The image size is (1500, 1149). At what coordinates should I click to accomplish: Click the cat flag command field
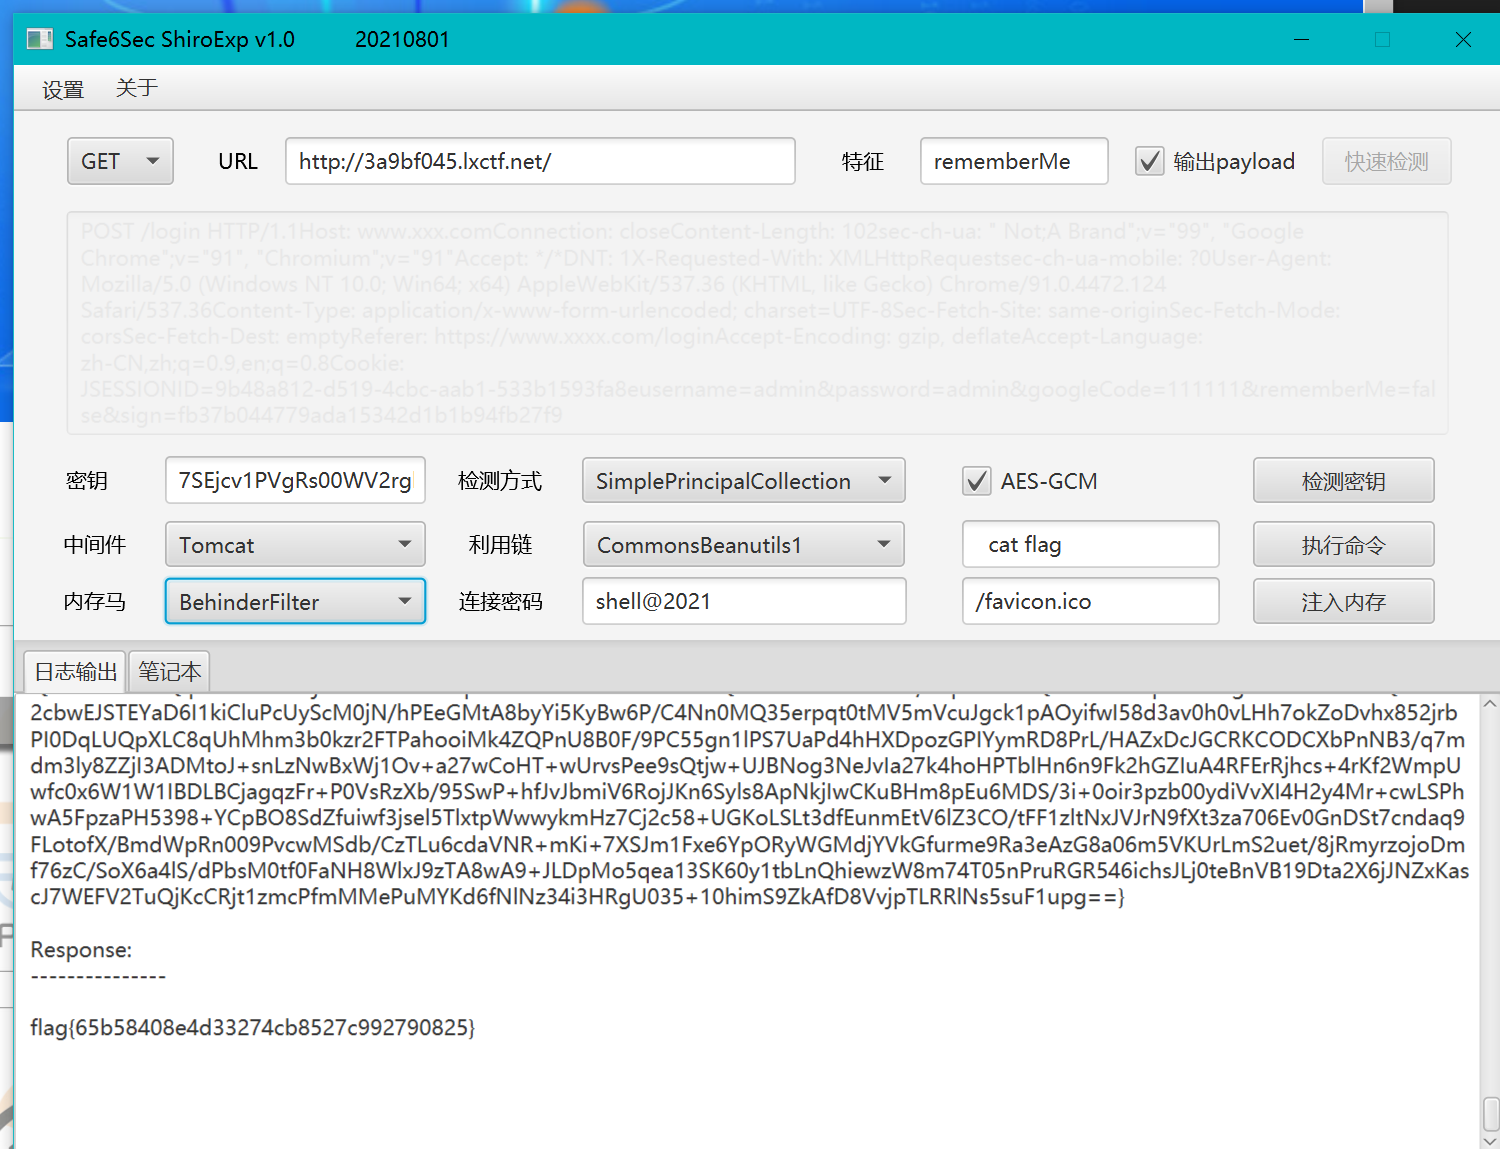pyautogui.click(x=1091, y=544)
